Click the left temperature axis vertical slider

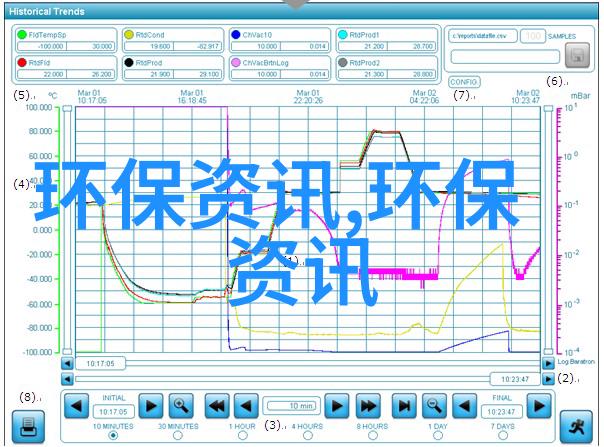(67, 230)
